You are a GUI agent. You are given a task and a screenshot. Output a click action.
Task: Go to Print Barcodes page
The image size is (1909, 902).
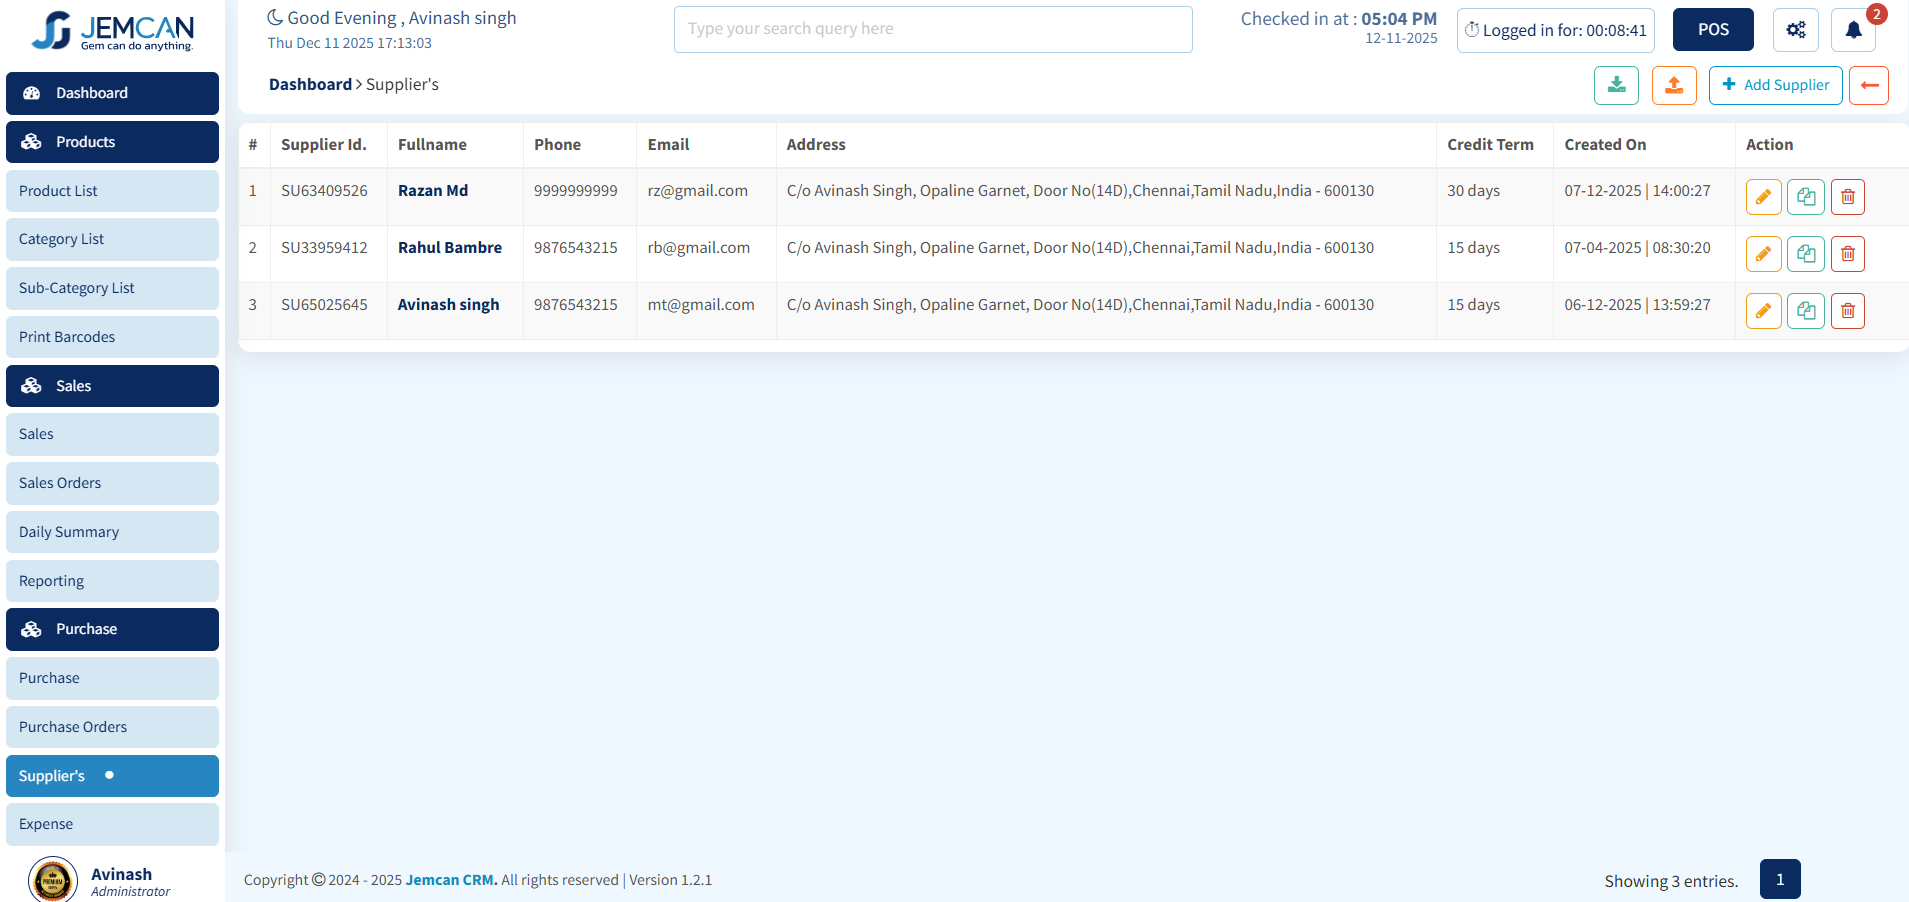112,337
